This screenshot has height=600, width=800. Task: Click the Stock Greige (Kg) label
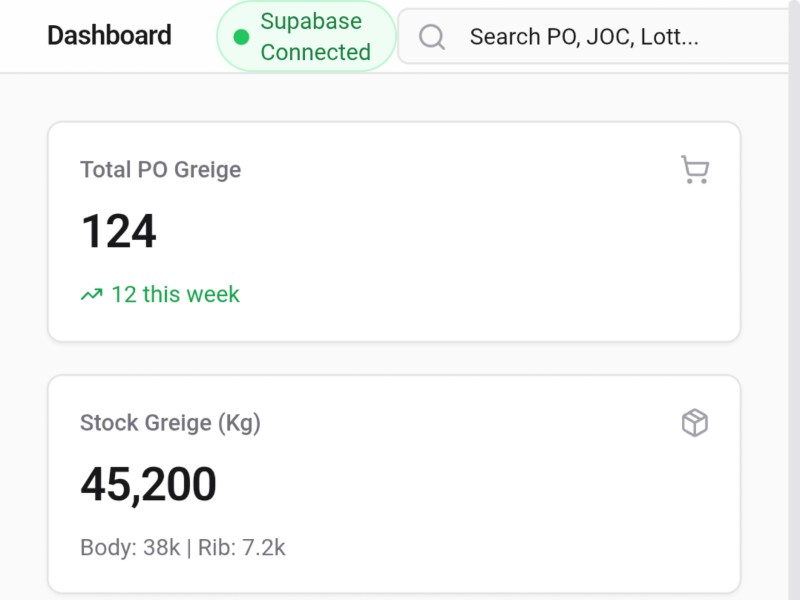pos(170,423)
